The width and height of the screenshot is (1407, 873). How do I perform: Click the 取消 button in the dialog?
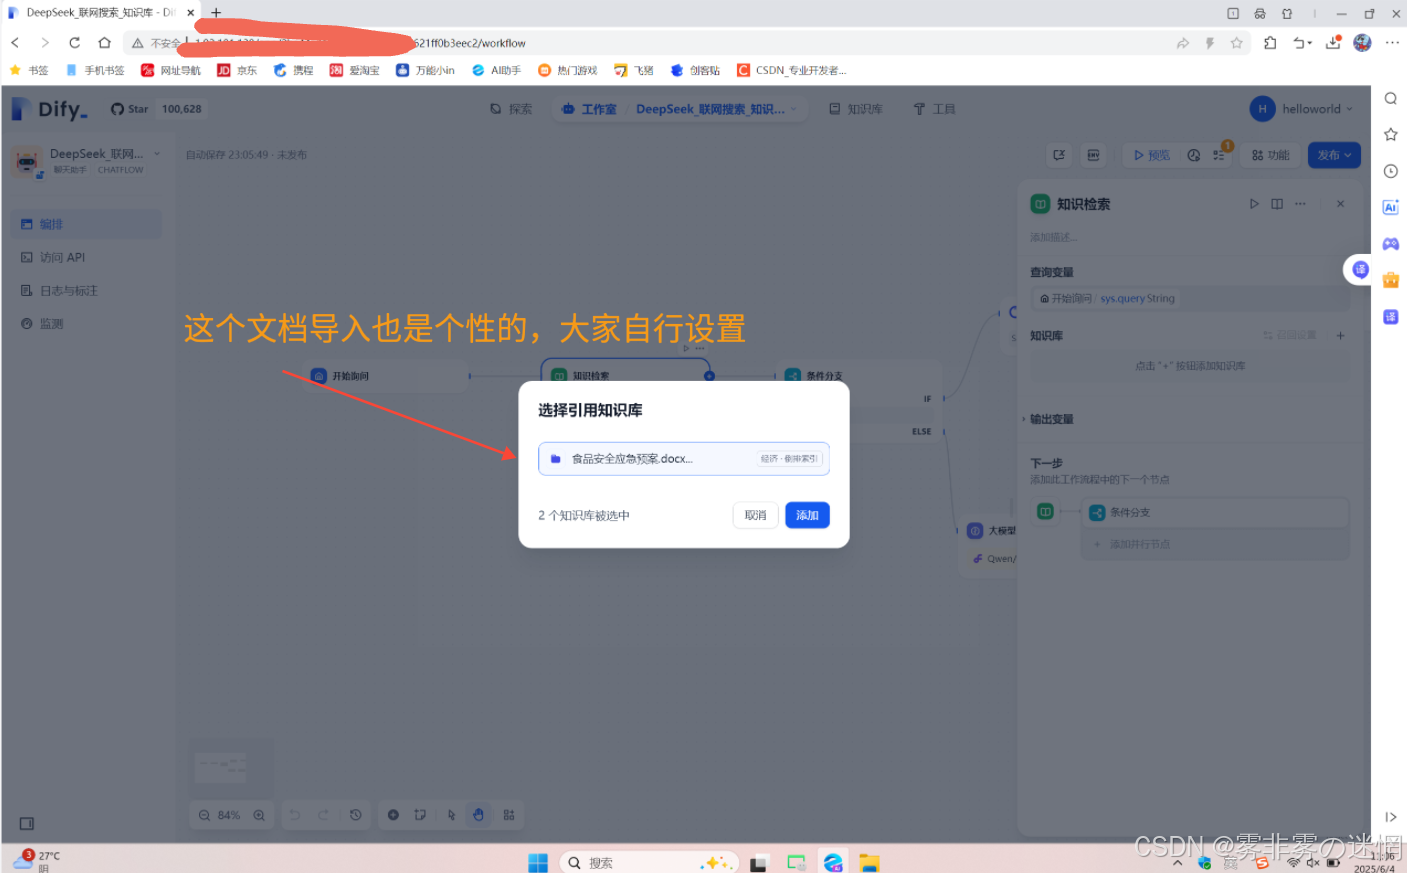point(755,515)
